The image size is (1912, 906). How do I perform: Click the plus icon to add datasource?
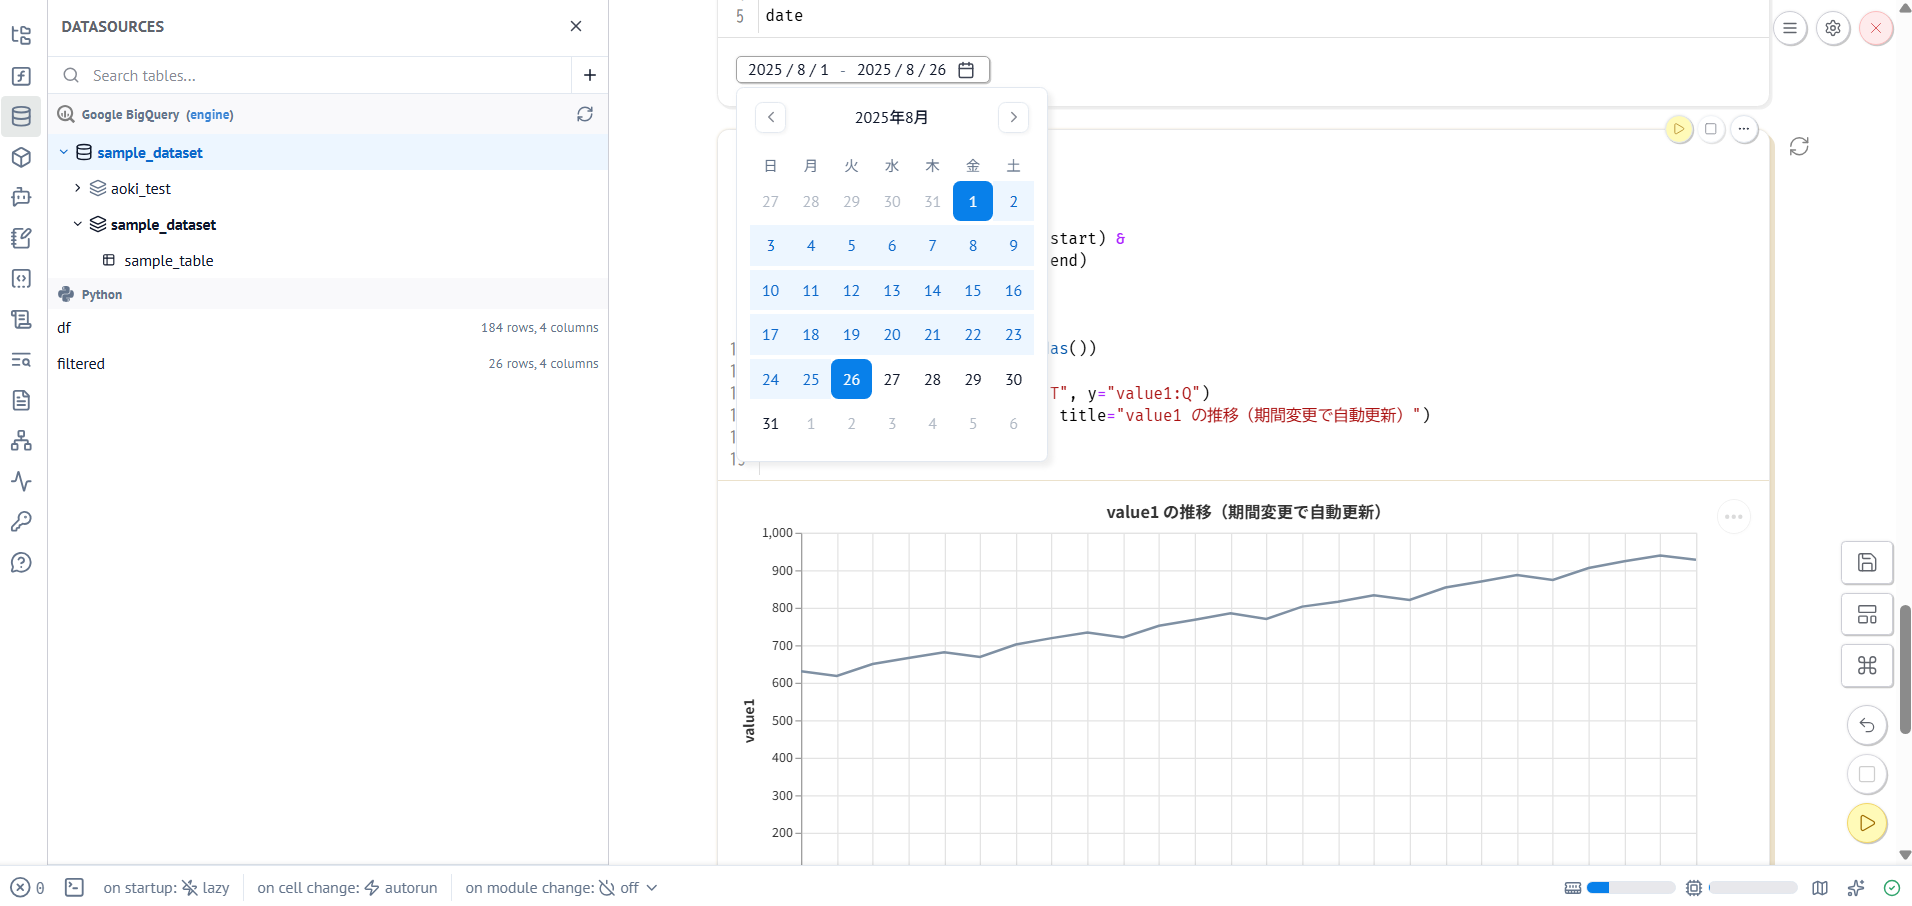click(x=590, y=75)
